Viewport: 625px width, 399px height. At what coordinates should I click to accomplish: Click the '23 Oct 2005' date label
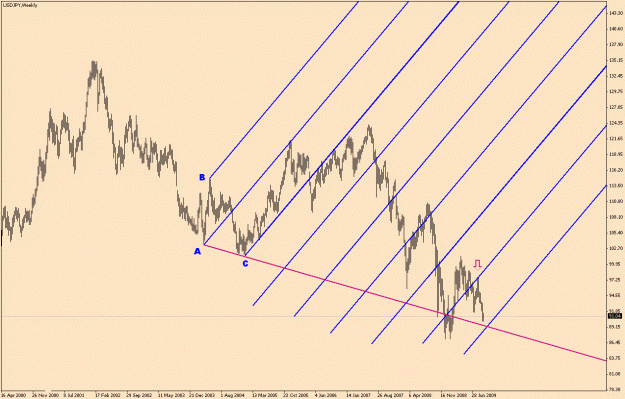tap(295, 396)
